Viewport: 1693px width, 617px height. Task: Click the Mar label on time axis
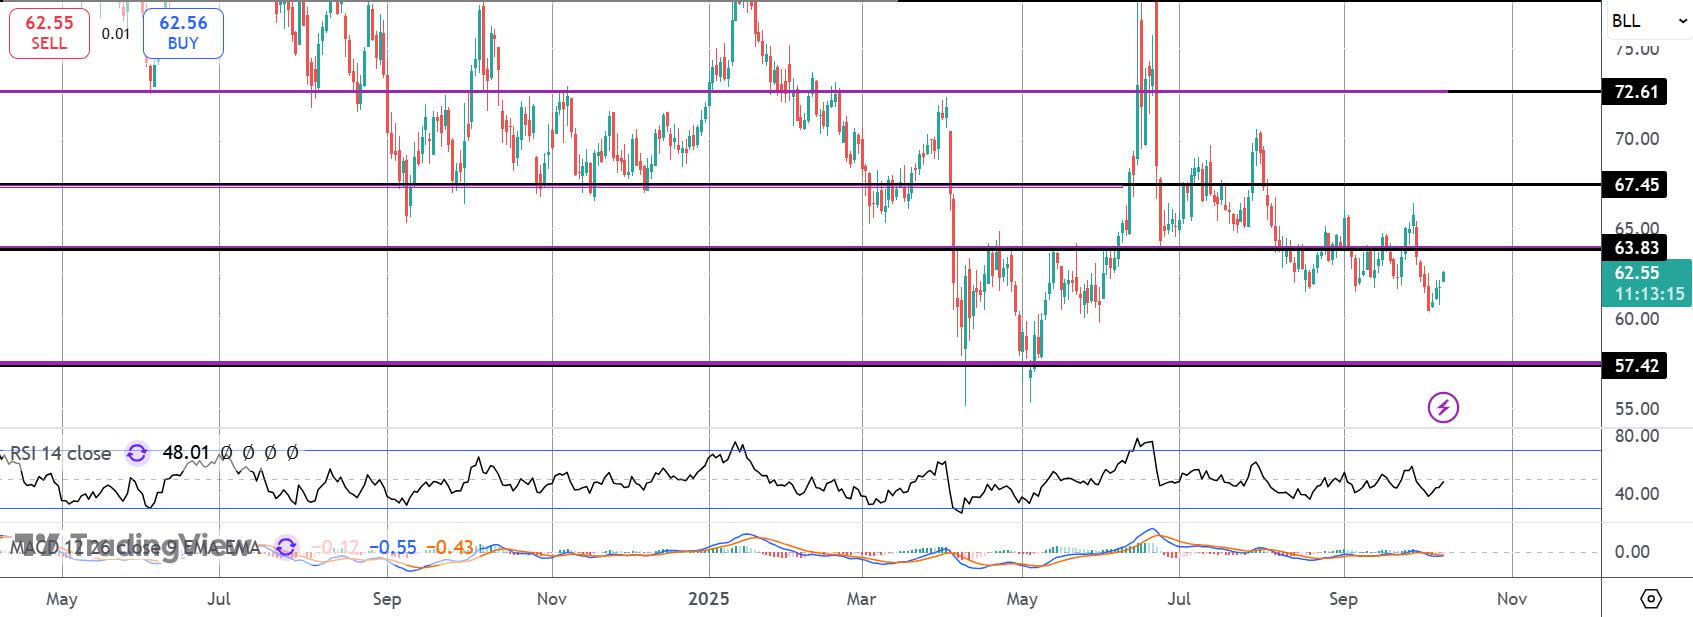[861, 599]
